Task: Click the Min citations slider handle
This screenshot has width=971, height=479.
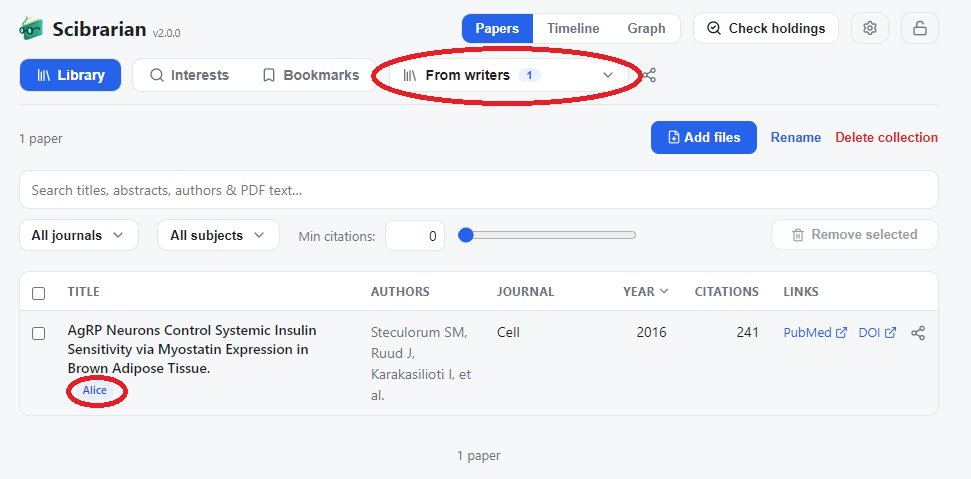Action: pos(465,235)
